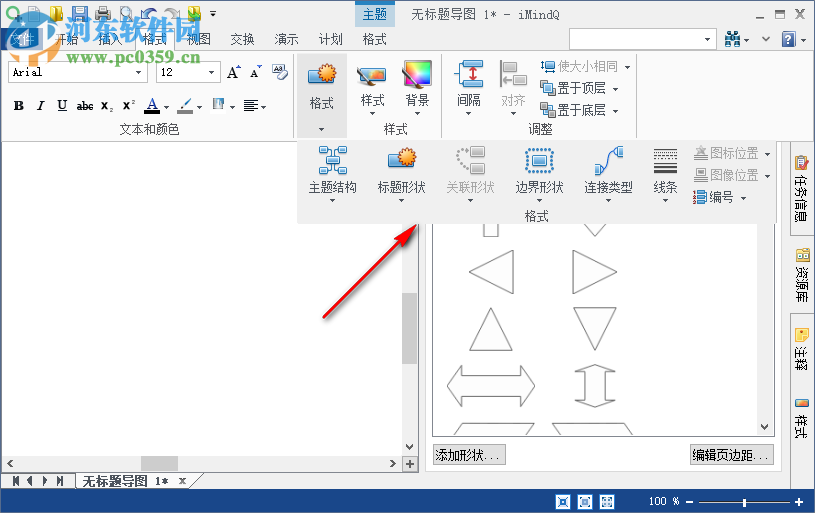
Task: Click the help question mark icon
Action: [788, 39]
